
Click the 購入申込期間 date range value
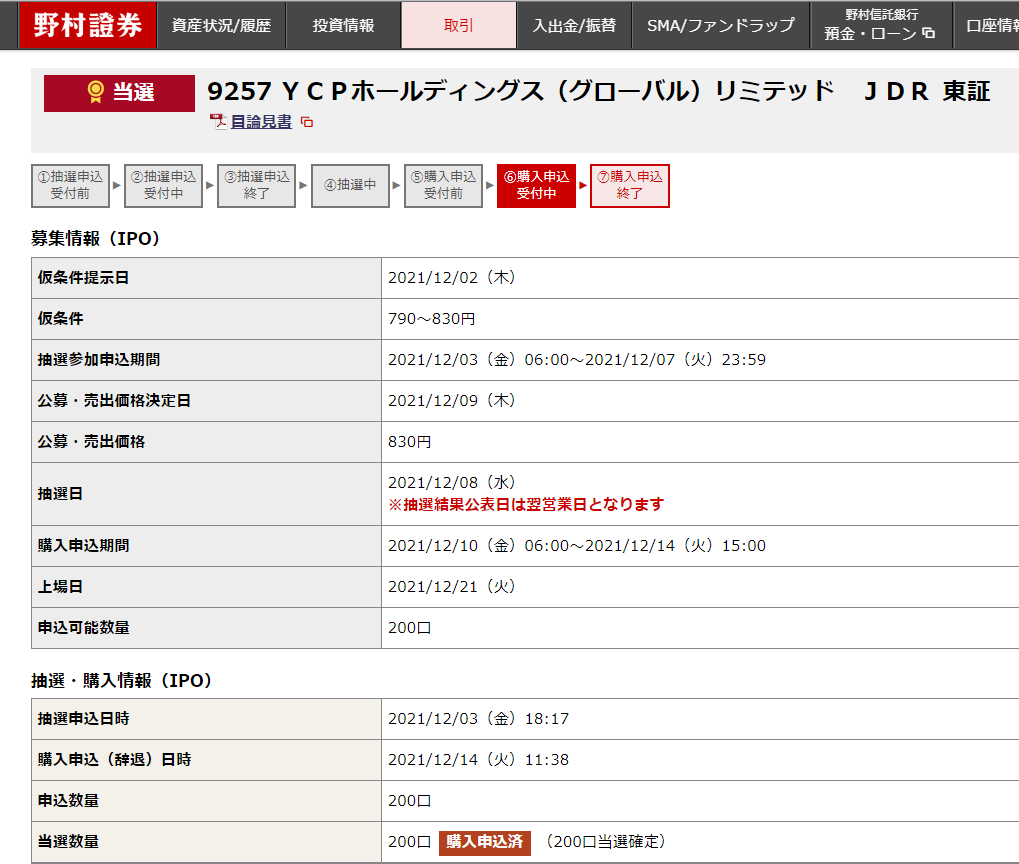(x=577, y=545)
